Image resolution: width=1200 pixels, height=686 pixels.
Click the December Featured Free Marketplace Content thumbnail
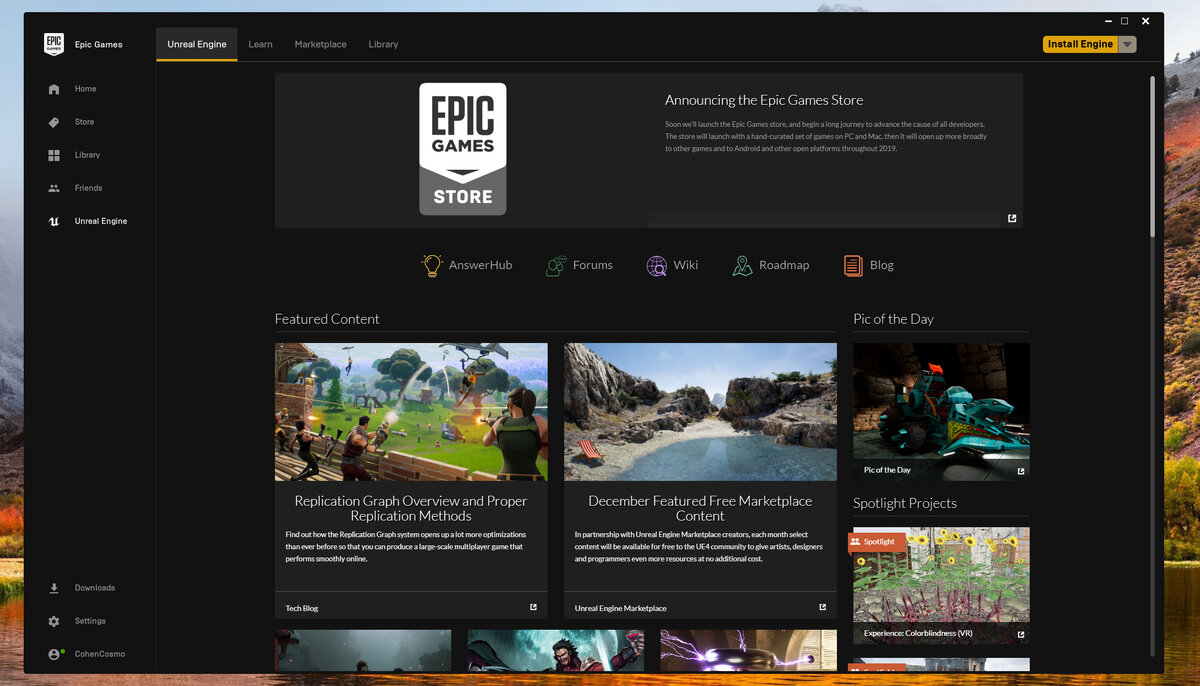700,411
